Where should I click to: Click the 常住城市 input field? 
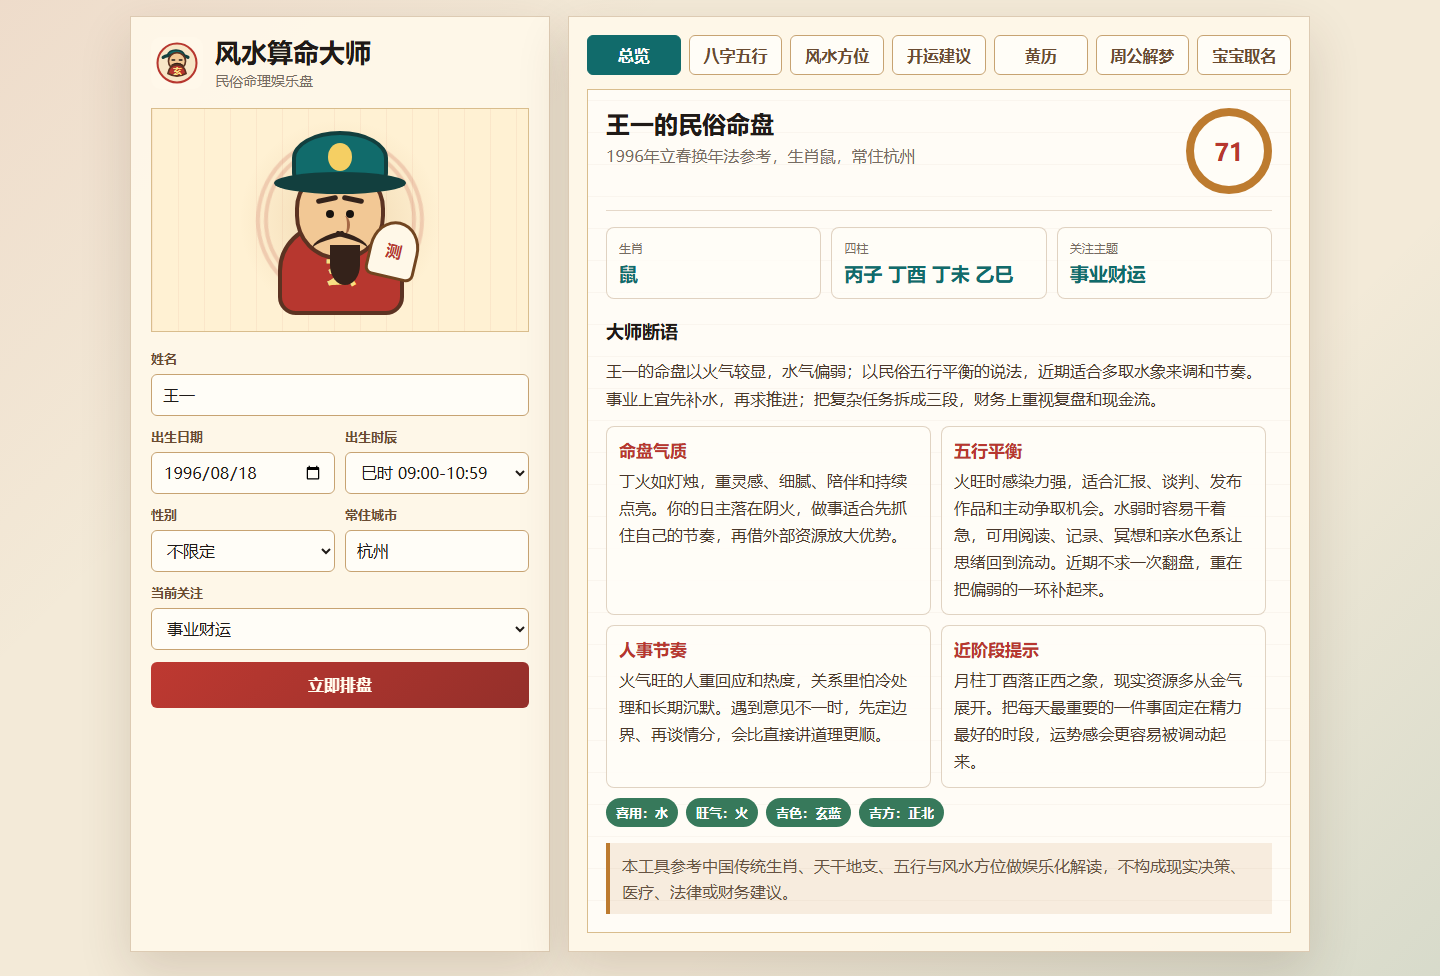[437, 551]
